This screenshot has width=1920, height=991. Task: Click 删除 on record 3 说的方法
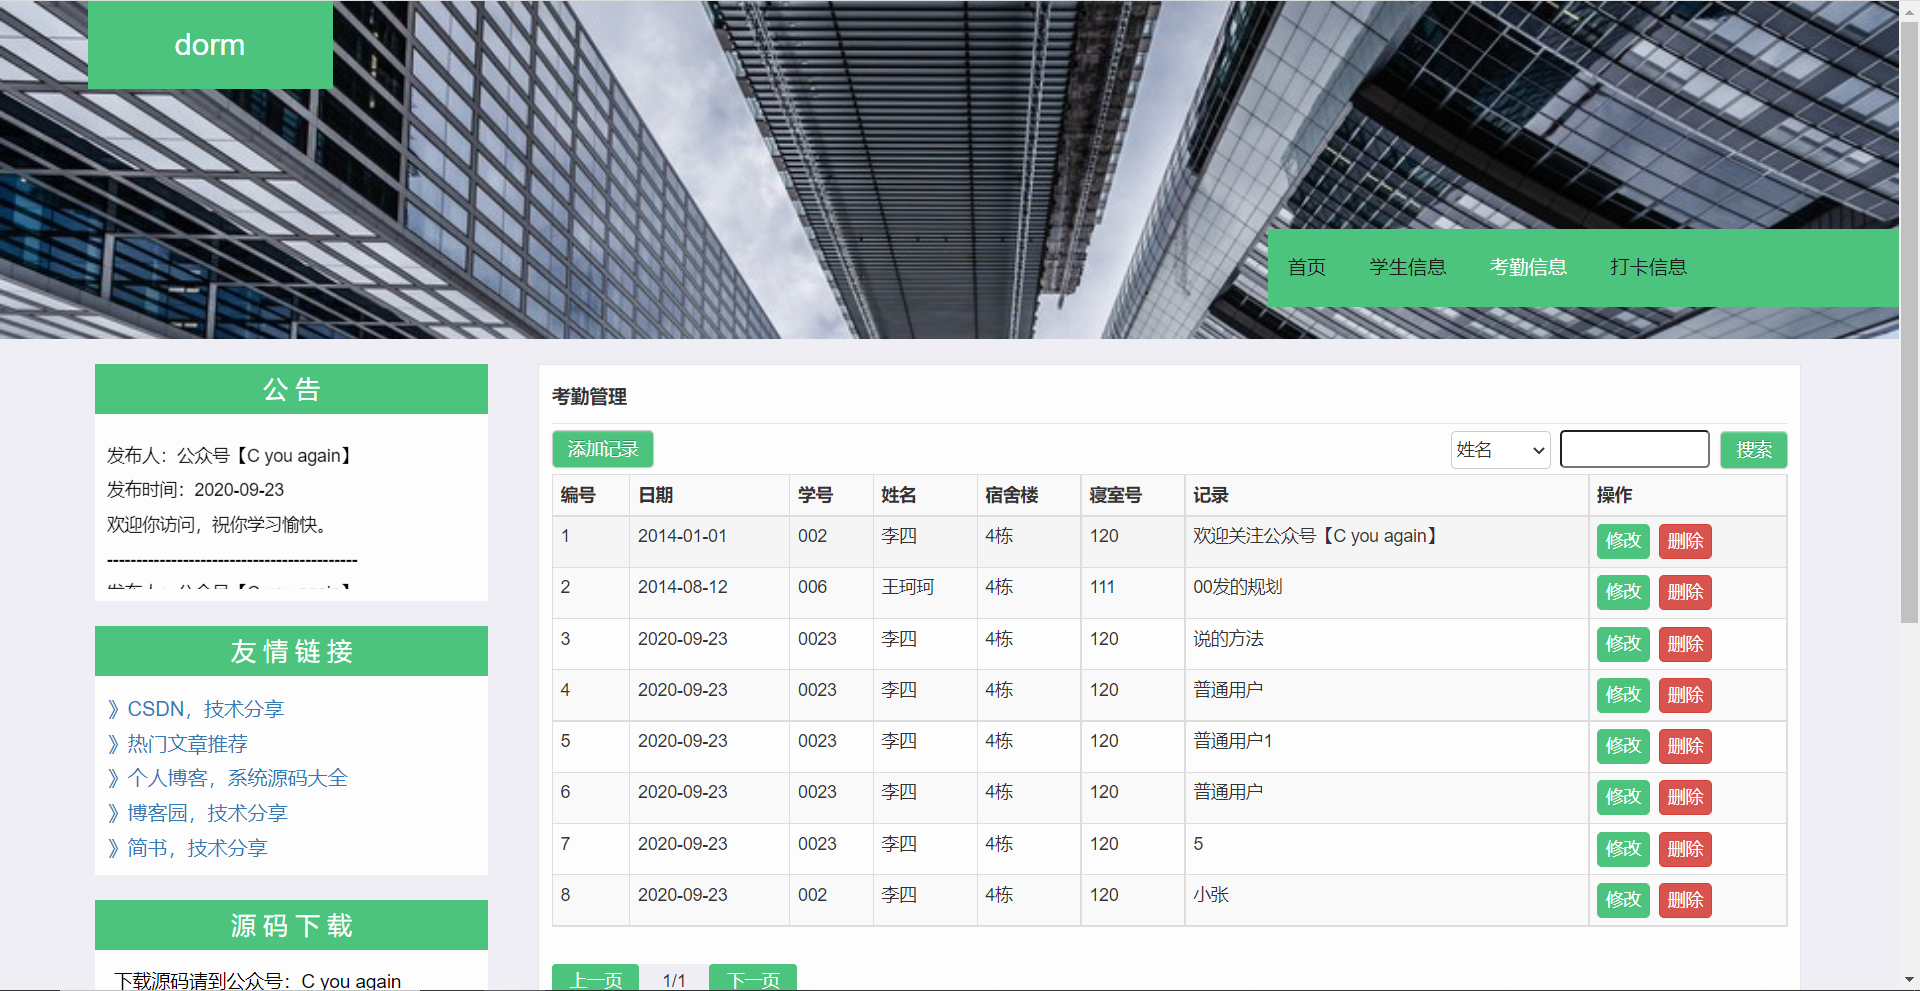1685,644
